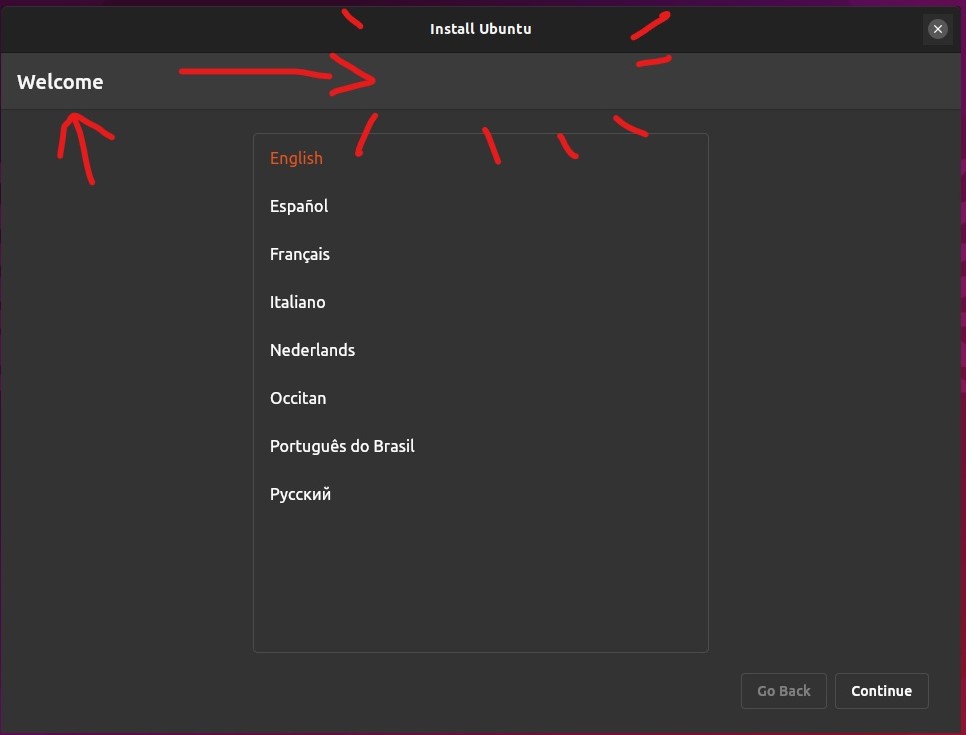
Task: Click the purple desktop background strip
Action: point(960,400)
